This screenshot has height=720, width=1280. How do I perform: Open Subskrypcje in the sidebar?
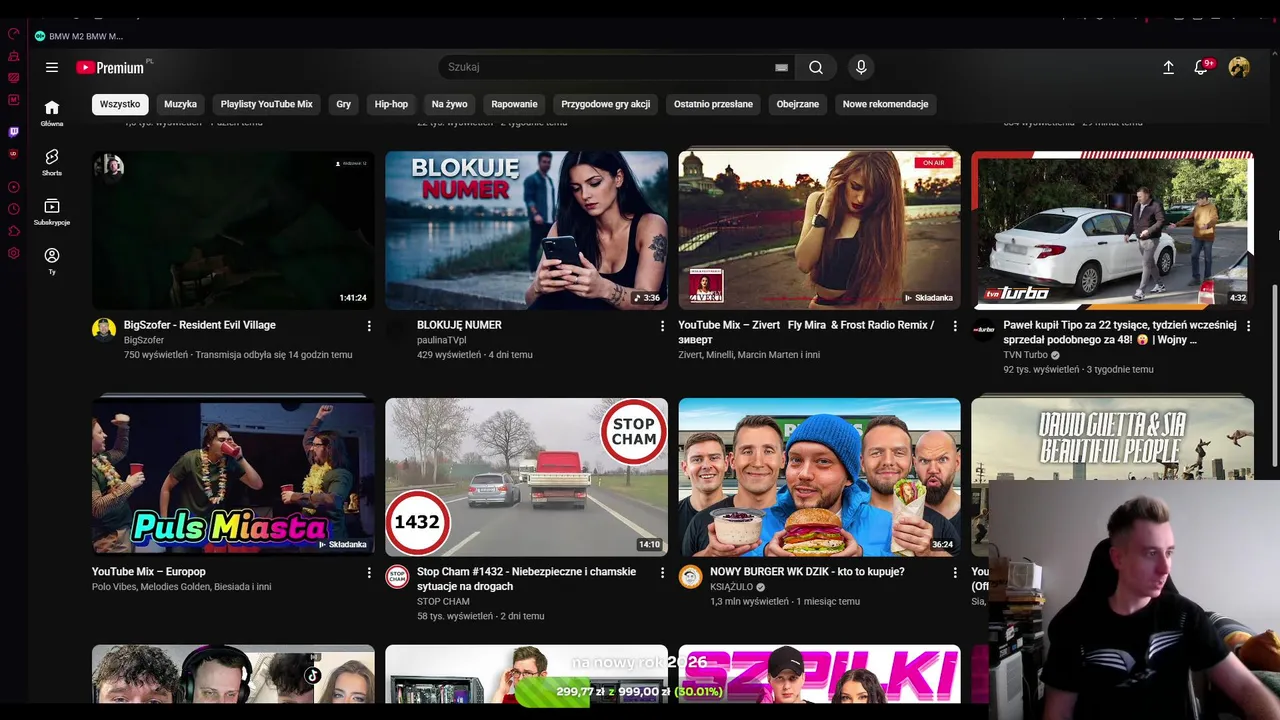pyautogui.click(x=52, y=212)
